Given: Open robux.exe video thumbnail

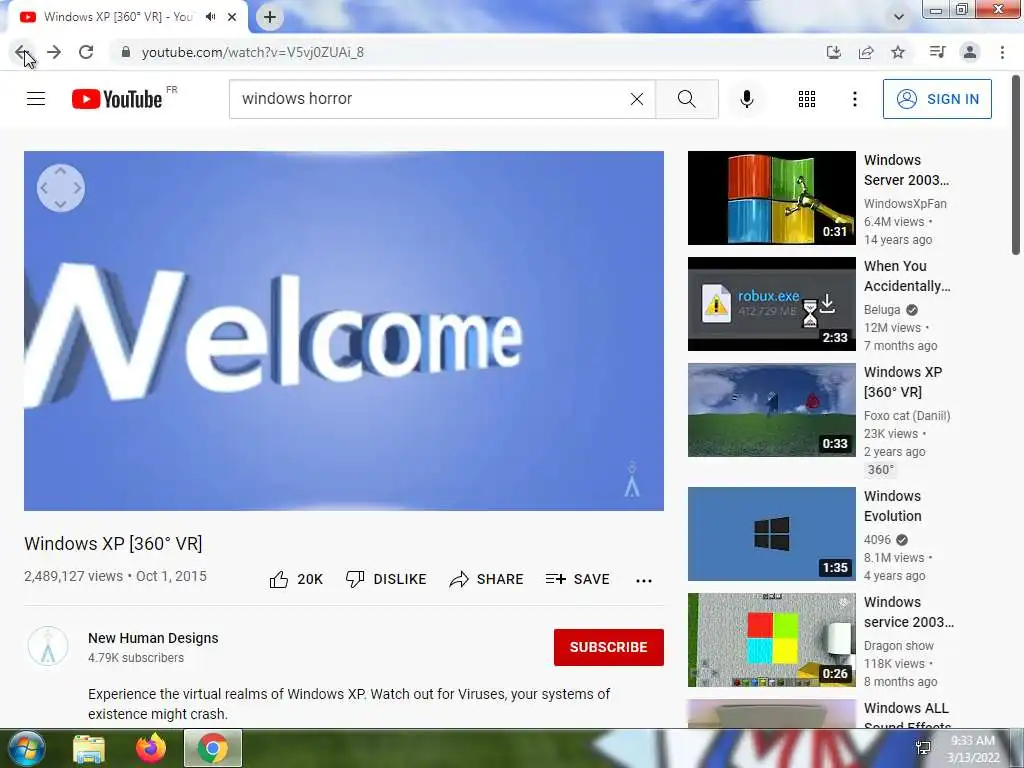Looking at the screenshot, I should [x=772, y=304].
